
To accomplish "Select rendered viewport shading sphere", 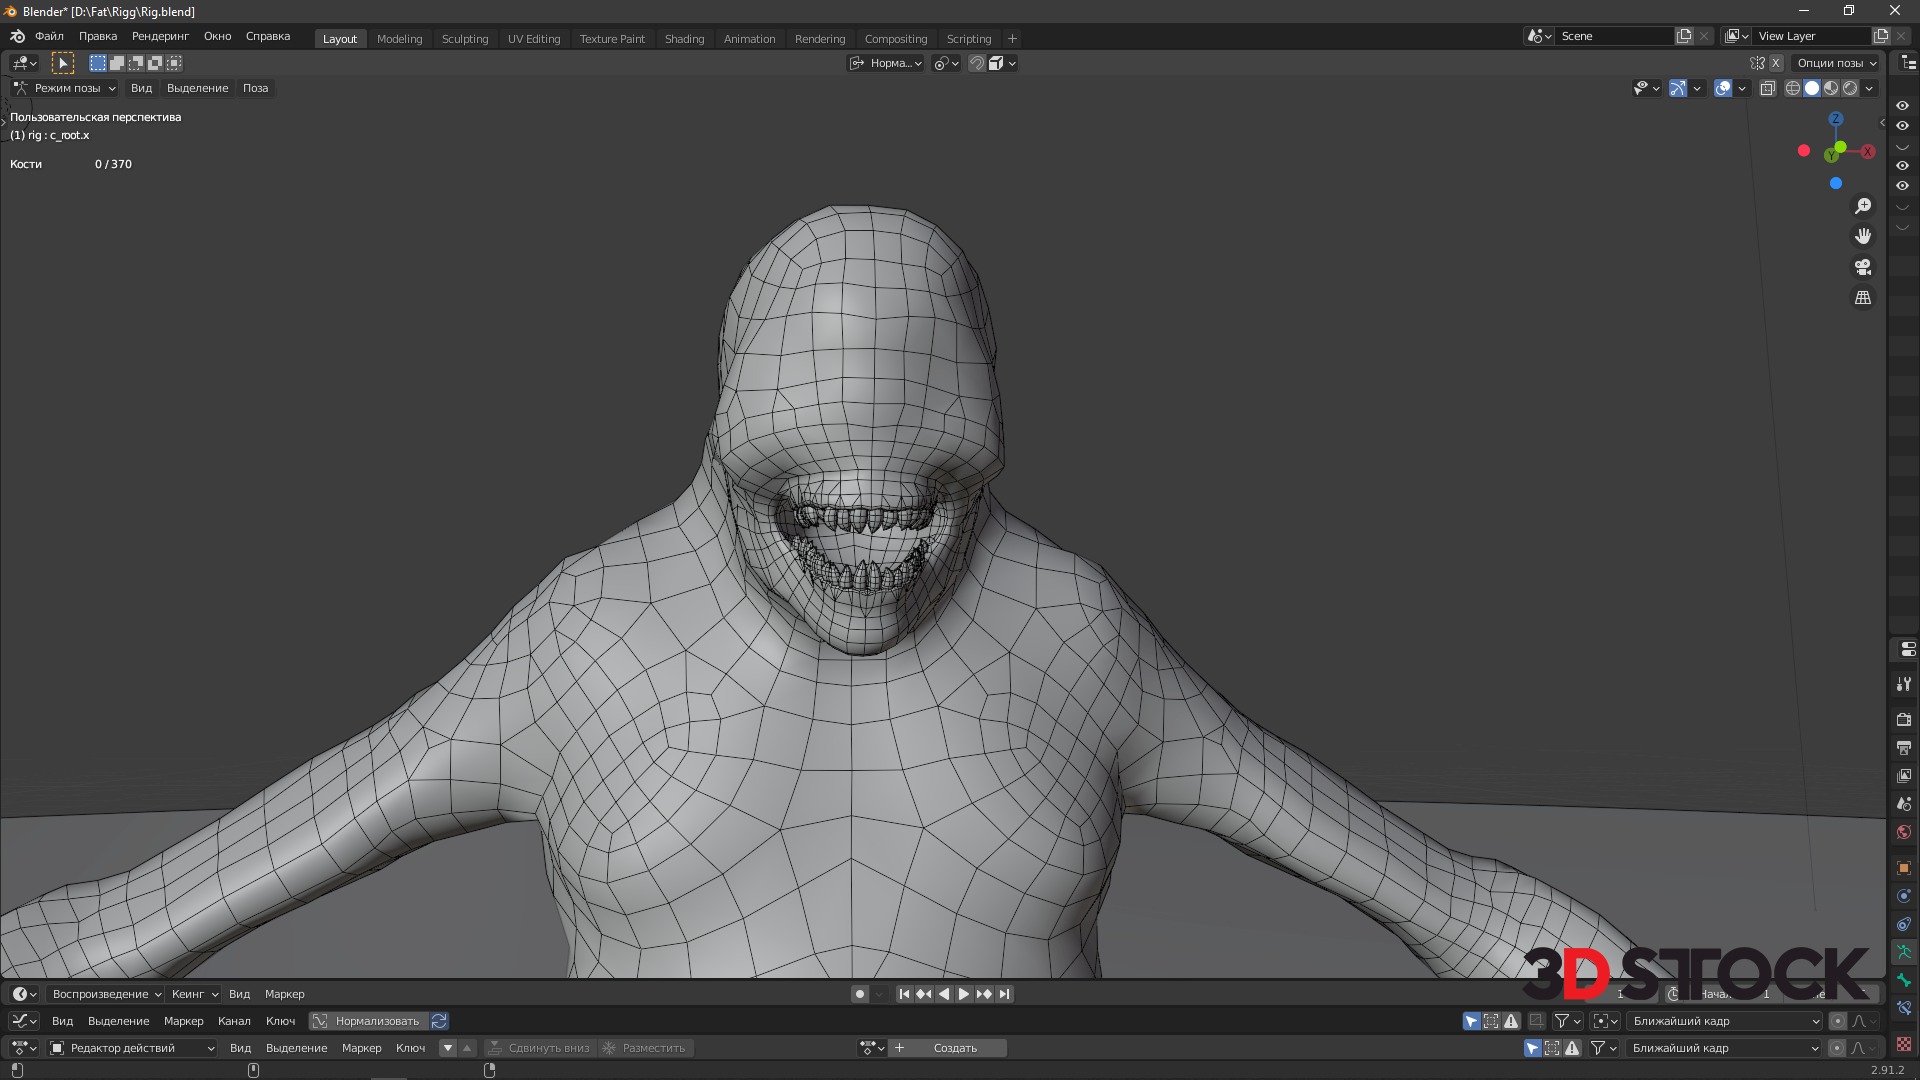I will (x=1850, y=88).
